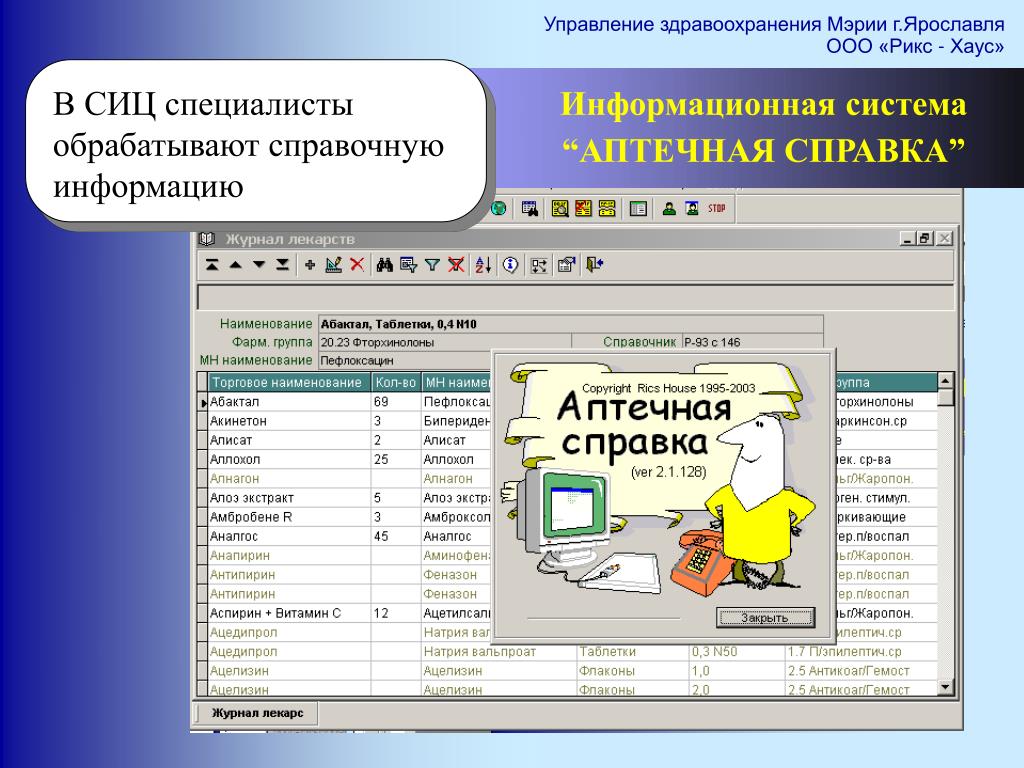Click the green user icon
The width and height of the screenshot is (1024, 768).
(x=669, y=209)
